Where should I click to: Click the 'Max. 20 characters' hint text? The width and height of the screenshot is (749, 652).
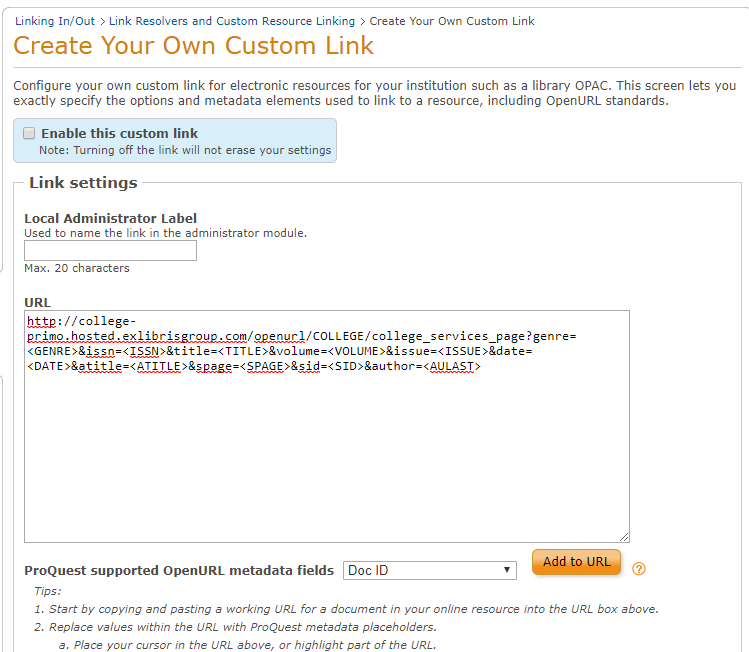77,268
